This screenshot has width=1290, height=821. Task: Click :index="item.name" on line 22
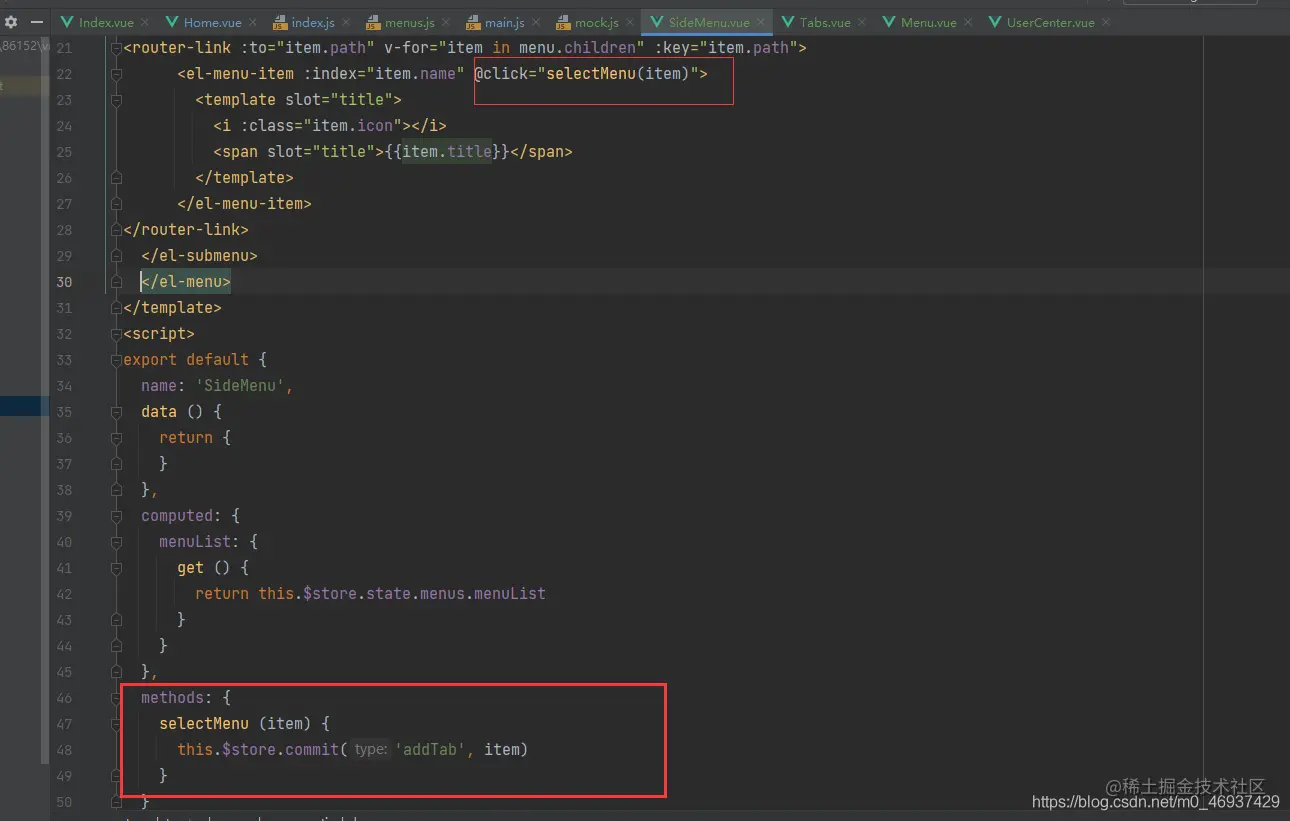tap(384, 73)
